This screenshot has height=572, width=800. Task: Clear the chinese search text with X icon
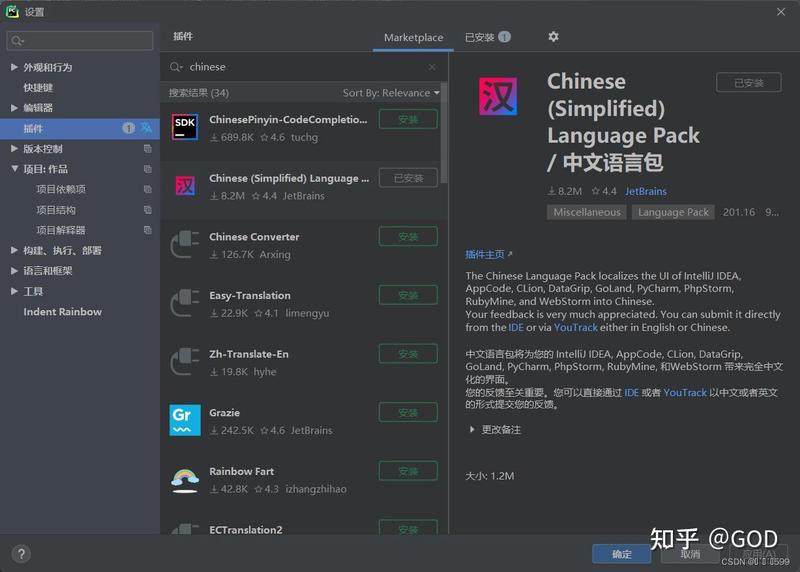click(432, 67)
